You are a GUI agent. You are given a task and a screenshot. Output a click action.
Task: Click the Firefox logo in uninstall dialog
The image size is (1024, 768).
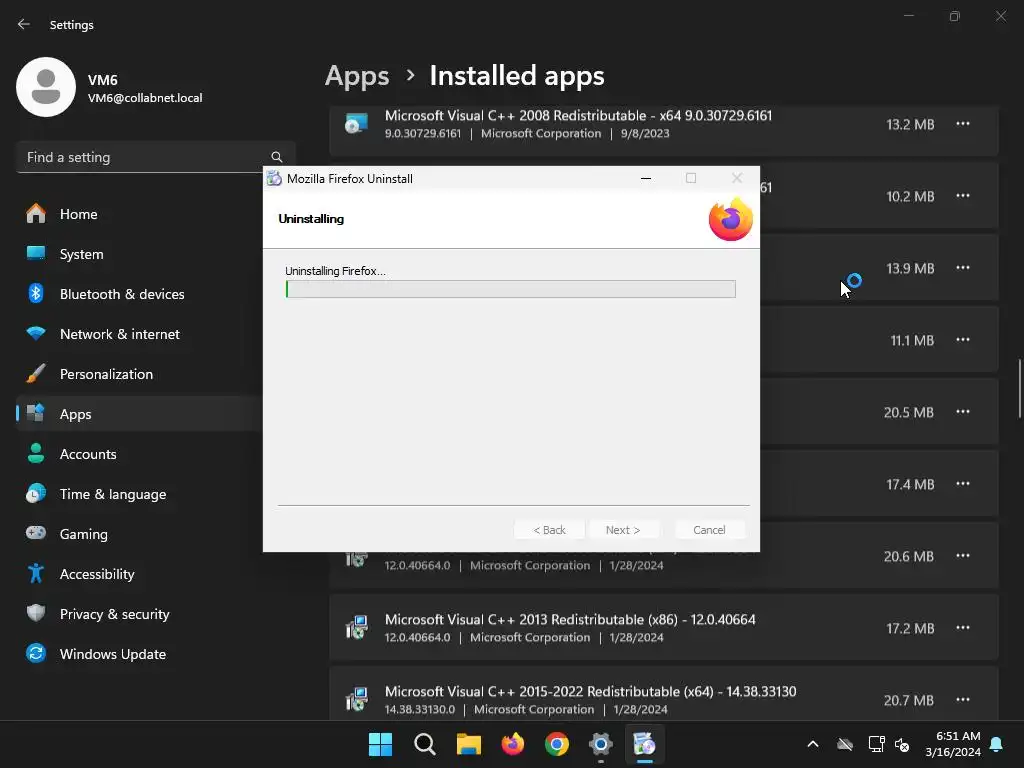(x=731, y=219)
